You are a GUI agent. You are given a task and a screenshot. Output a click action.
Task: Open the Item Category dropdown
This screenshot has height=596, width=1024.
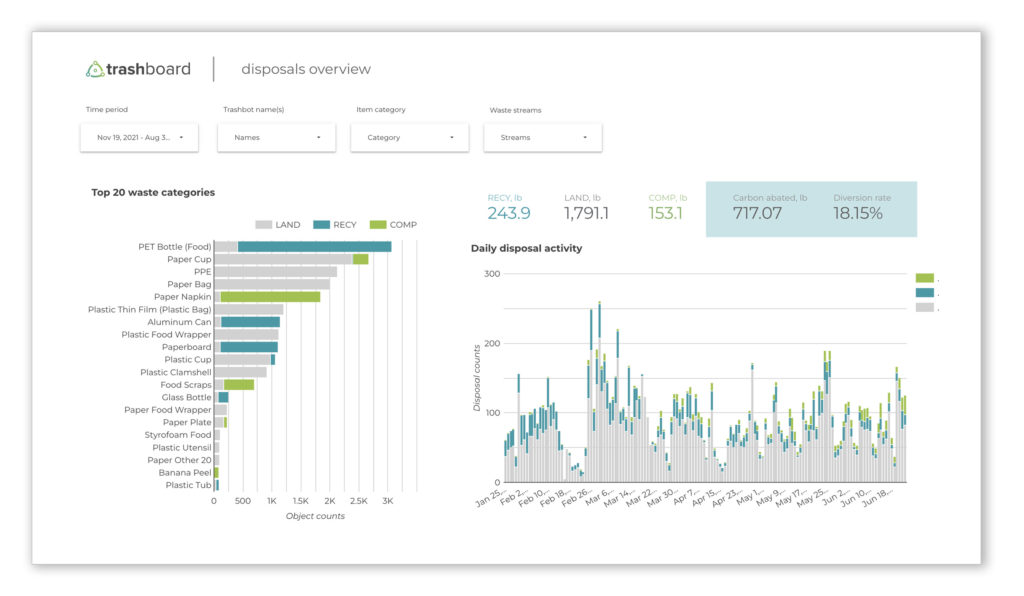pyautogui.click(x=409, y=137)
